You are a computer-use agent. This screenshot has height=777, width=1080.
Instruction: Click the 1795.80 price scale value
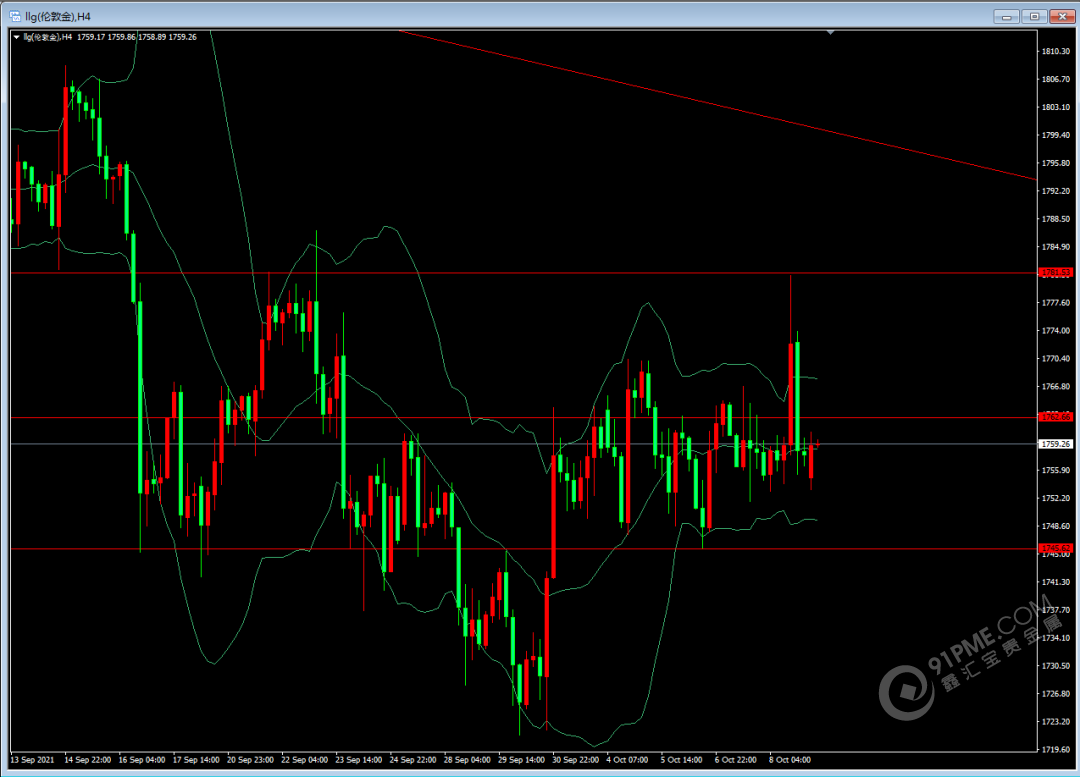tap(1056, 163)
